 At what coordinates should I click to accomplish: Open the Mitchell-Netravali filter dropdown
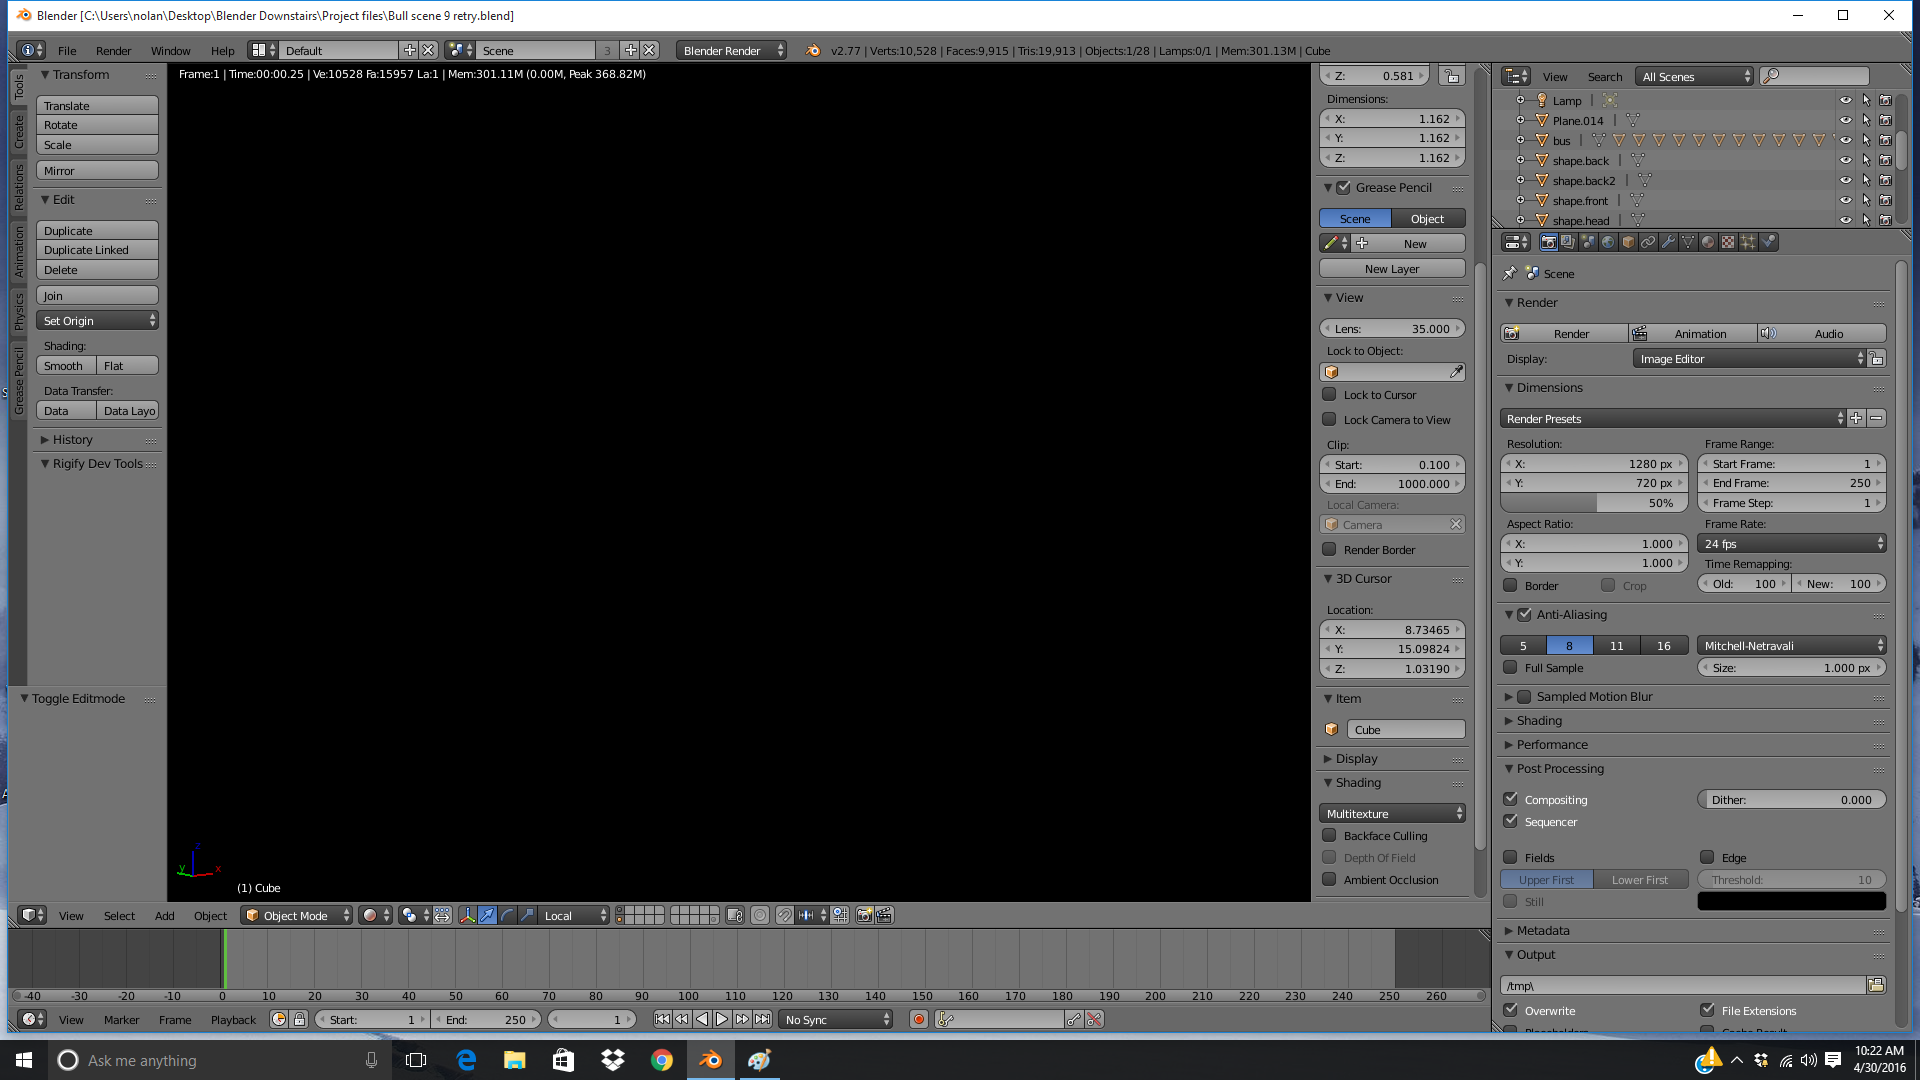pos(1792,645)
